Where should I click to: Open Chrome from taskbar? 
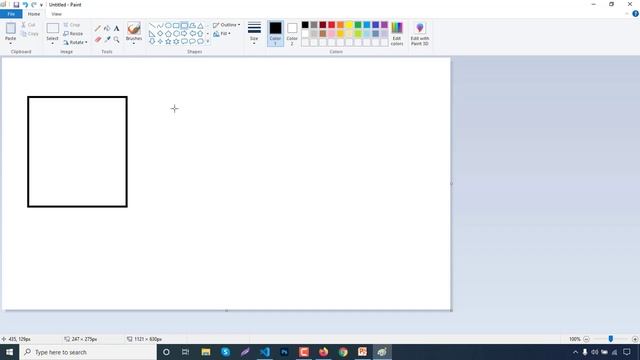343,352
